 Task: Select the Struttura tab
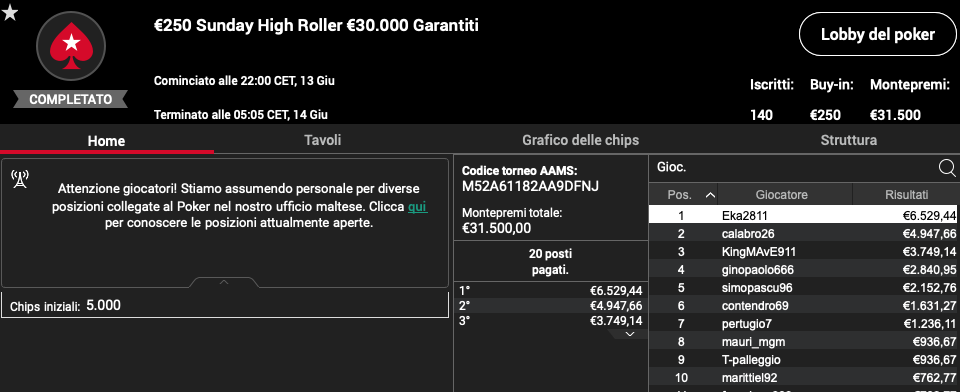pos(849,140)
